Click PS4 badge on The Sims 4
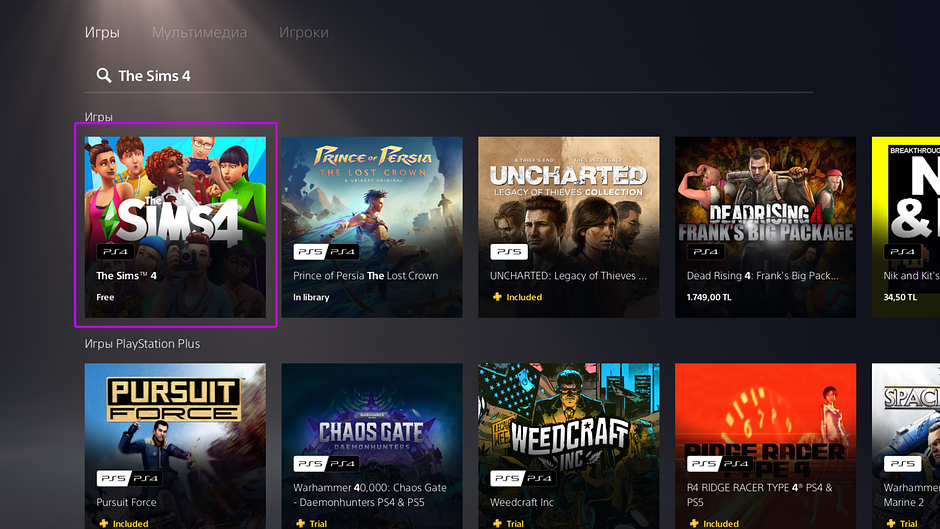The height and width of the screenshot is (529, 940). click(x=115, y=252)
